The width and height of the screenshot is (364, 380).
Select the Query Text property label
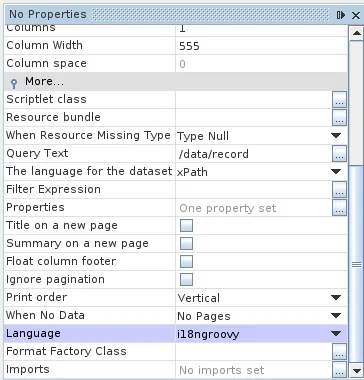pos(37,153)
